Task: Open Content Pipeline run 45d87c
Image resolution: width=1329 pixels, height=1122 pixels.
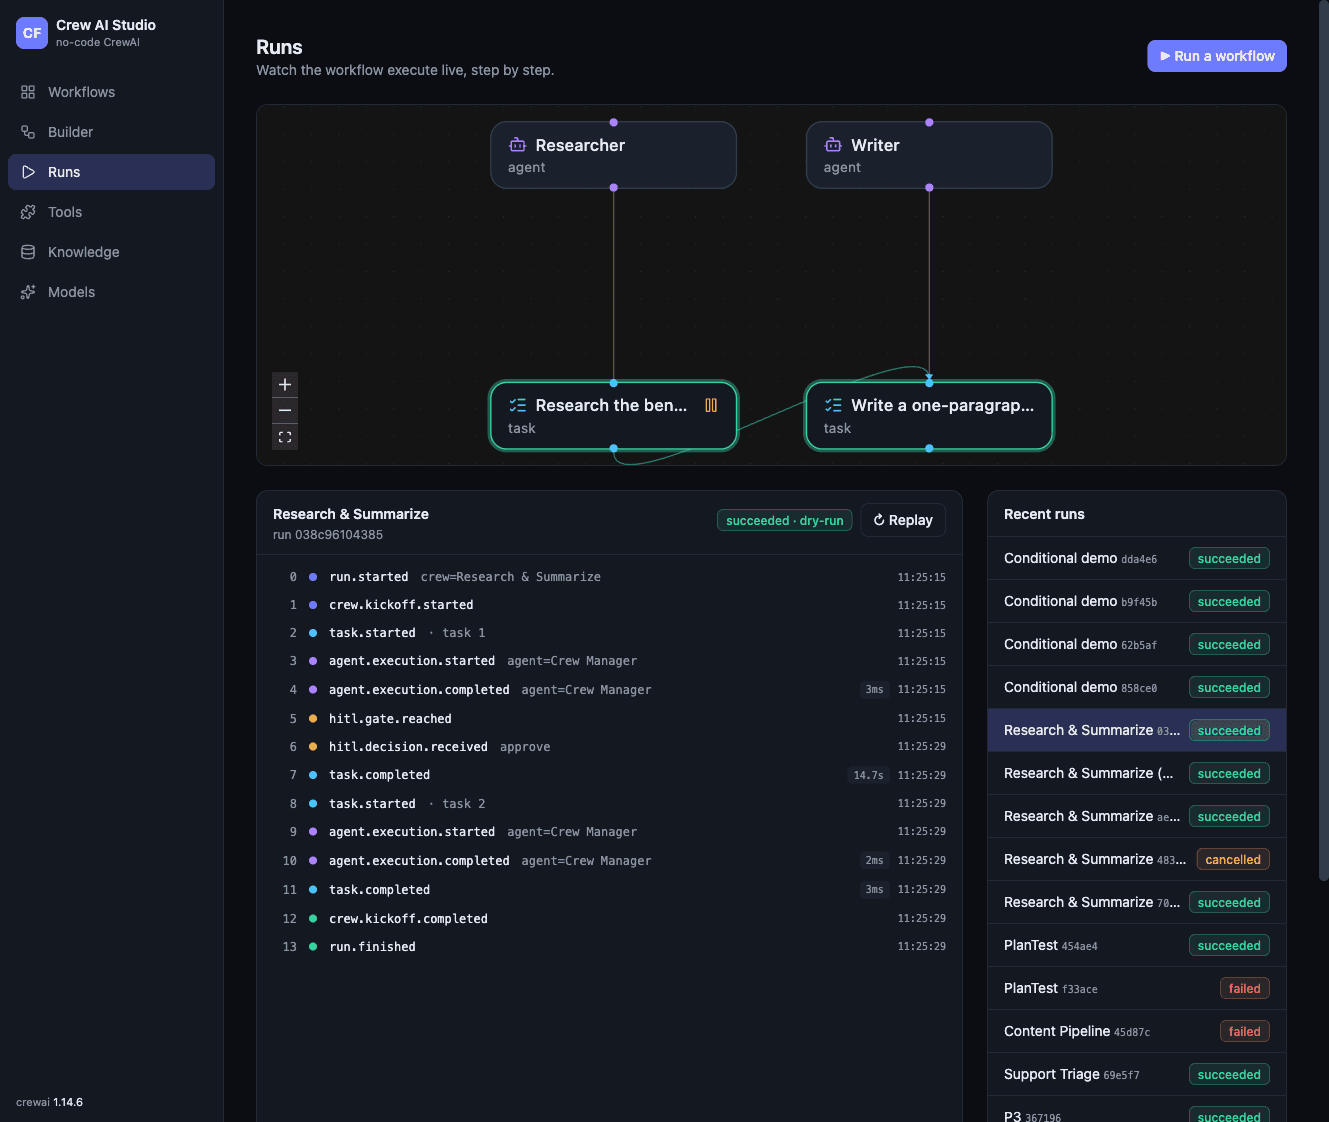Action: [x=1136, y=1031]
